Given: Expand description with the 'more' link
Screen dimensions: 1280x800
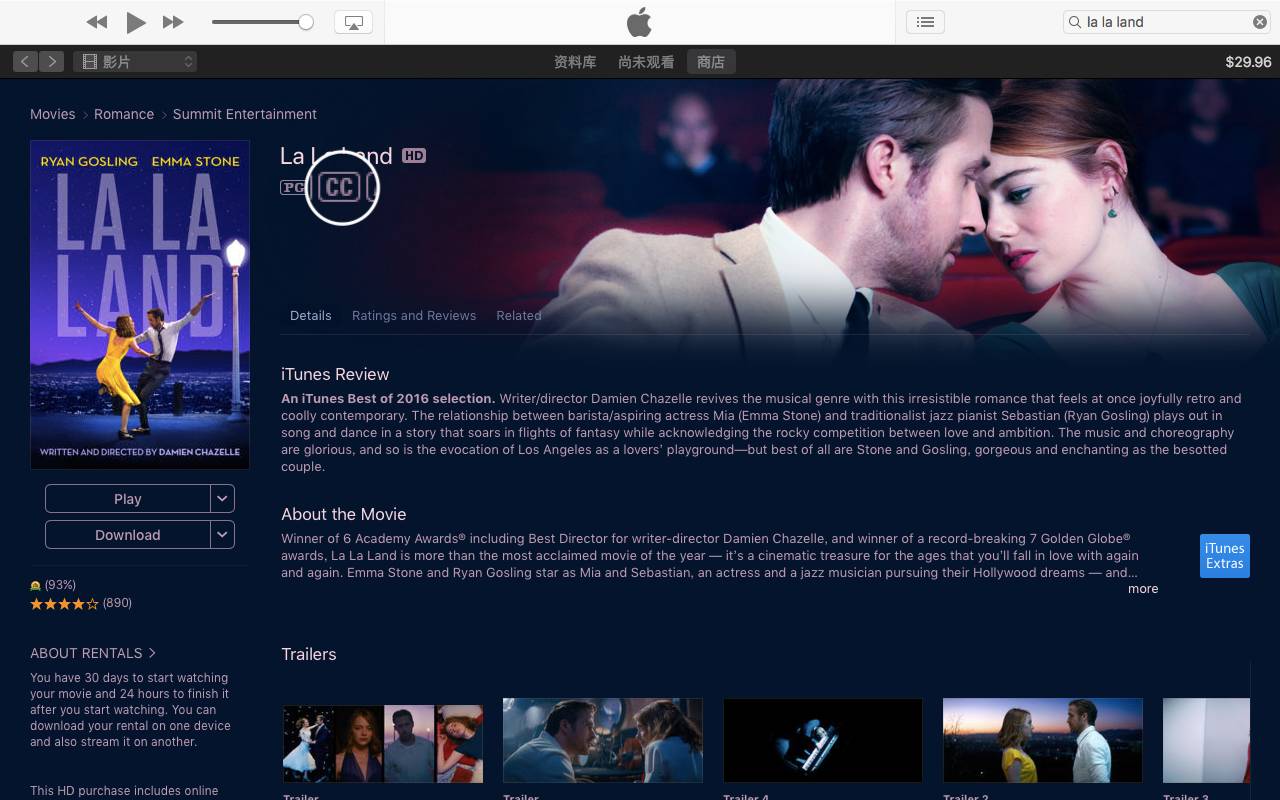Looking at the screenshot, I should (1143, 589).
